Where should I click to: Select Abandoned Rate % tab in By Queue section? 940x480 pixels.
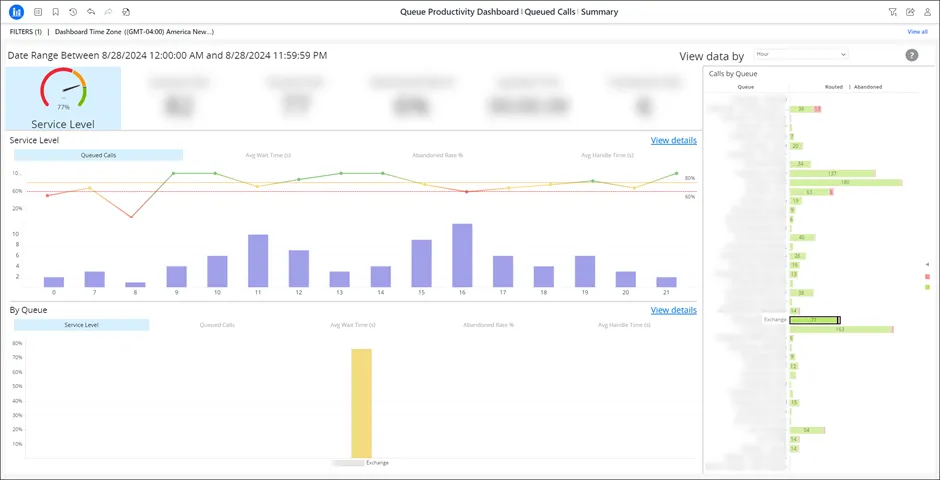(x=488, y=325)
